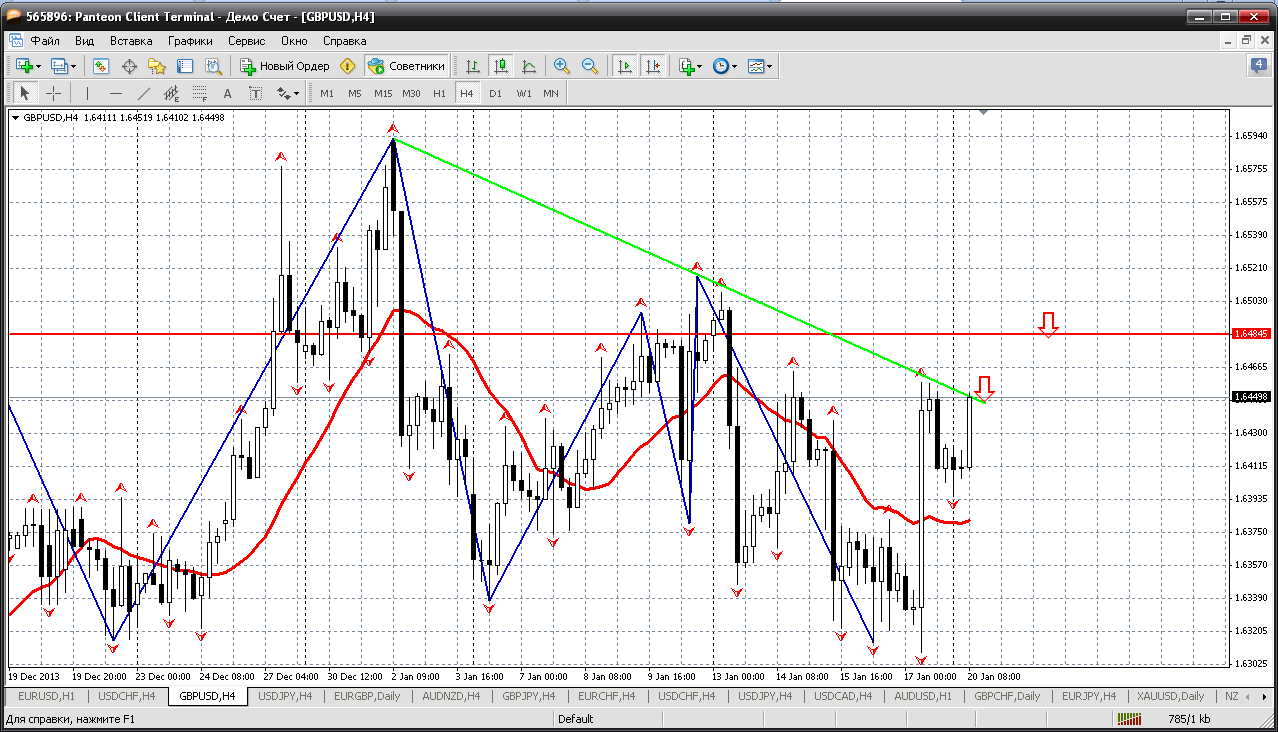Select the equidistant channel tool

[171, 93]
